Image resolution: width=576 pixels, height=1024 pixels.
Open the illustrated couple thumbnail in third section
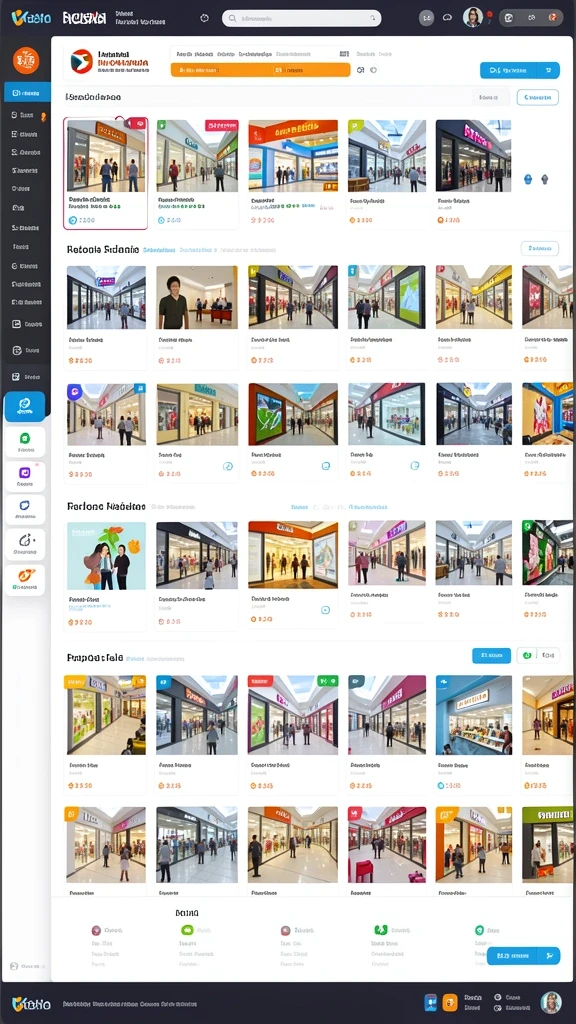point(106,556)
